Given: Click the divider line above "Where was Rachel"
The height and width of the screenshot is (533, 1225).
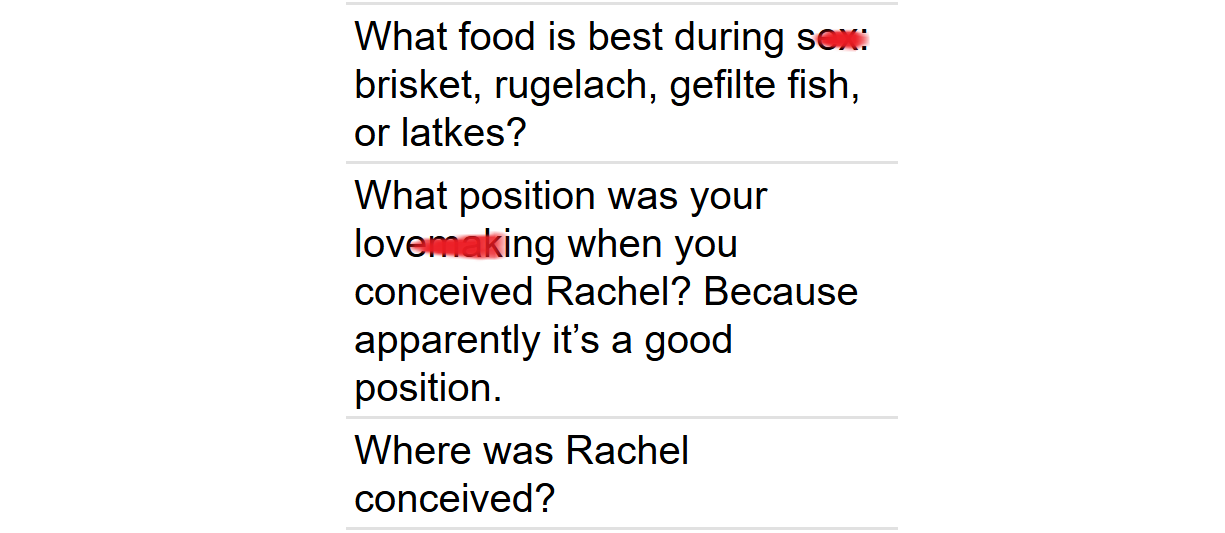Looking at the screenshot, I should pos(622,418).
